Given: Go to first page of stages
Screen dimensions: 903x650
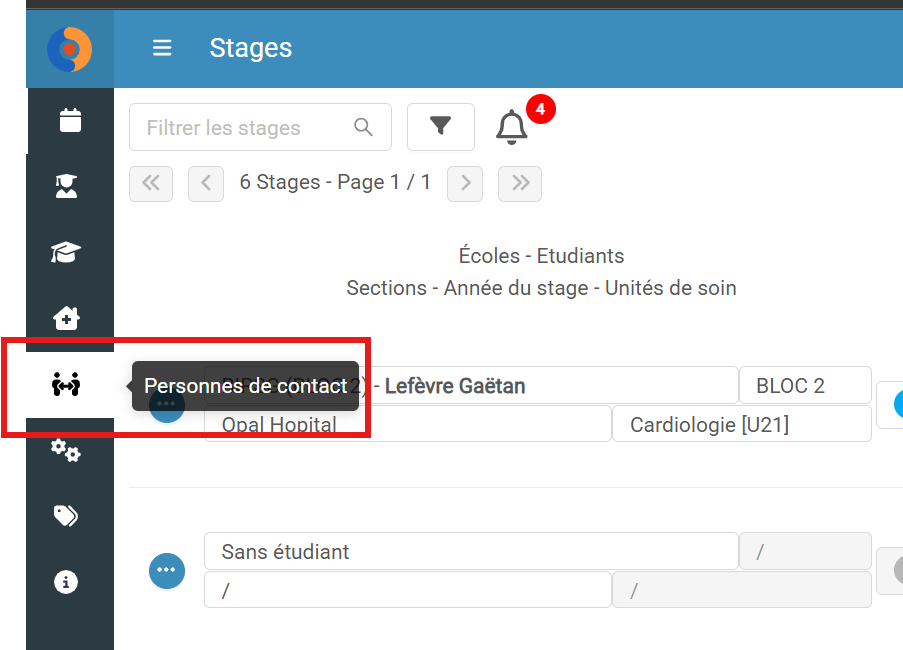Looking at the screenshot, I should point(151,184).
